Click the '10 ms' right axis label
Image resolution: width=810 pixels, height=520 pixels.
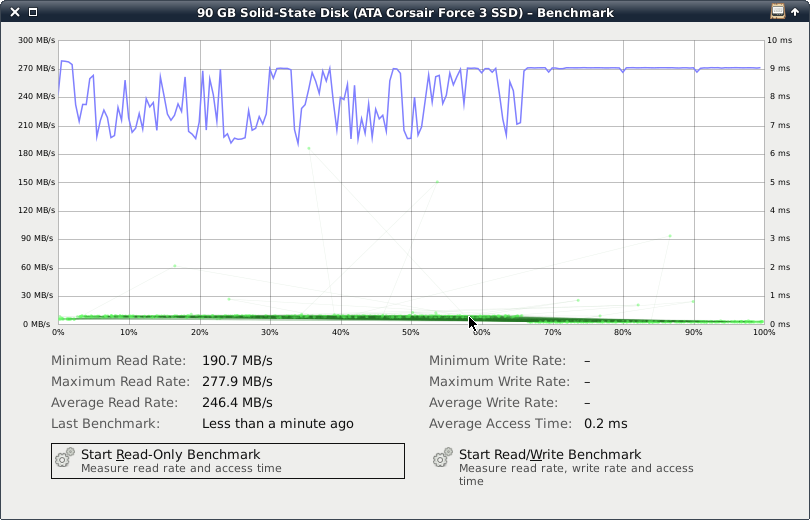779,40
